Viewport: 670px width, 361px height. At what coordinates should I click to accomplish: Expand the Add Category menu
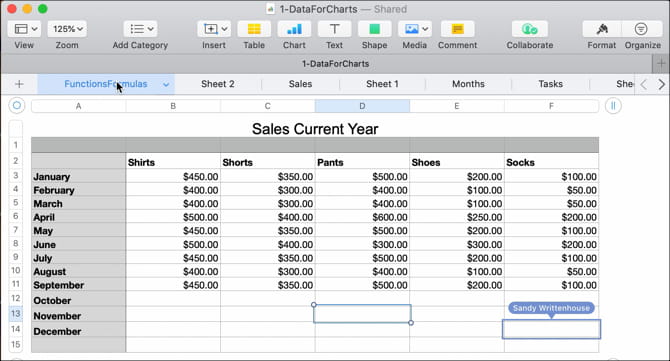pyautogui.click(x=140, y=29)
